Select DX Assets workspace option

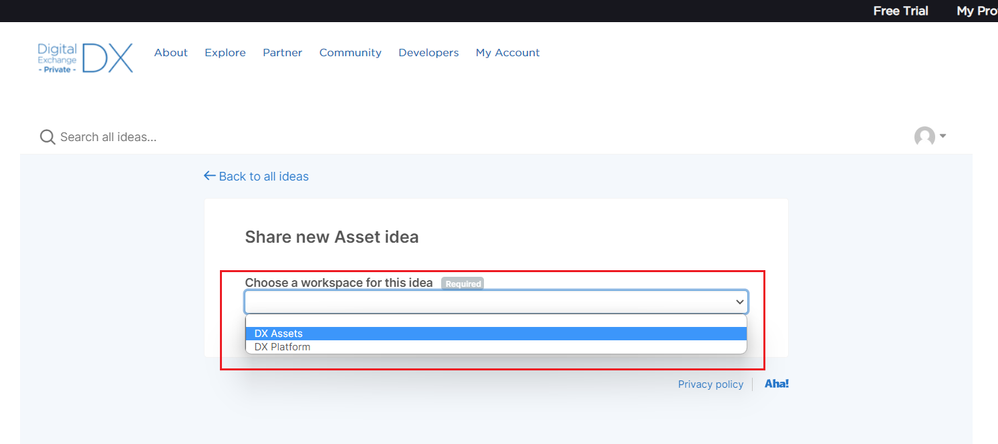point(496,333)
